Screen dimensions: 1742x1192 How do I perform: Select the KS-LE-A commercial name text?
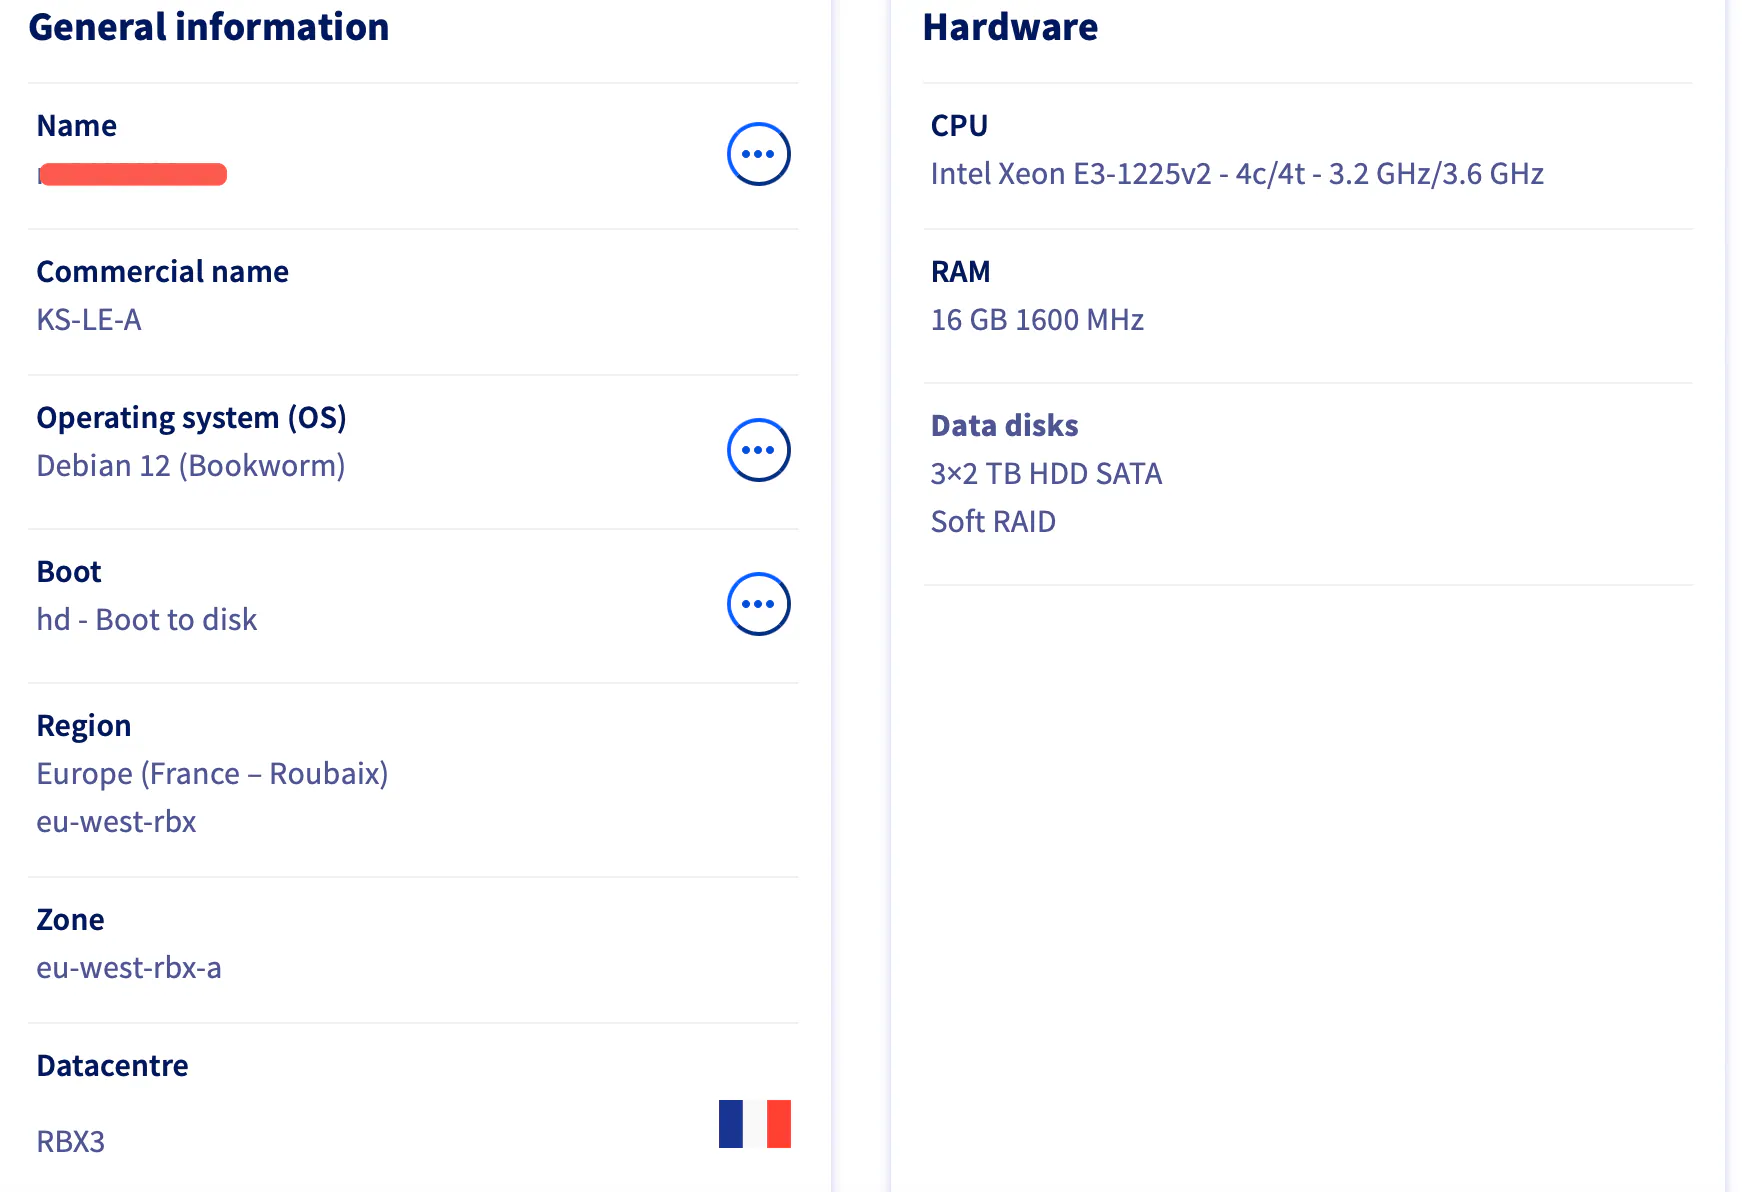(x=89, y=320)
